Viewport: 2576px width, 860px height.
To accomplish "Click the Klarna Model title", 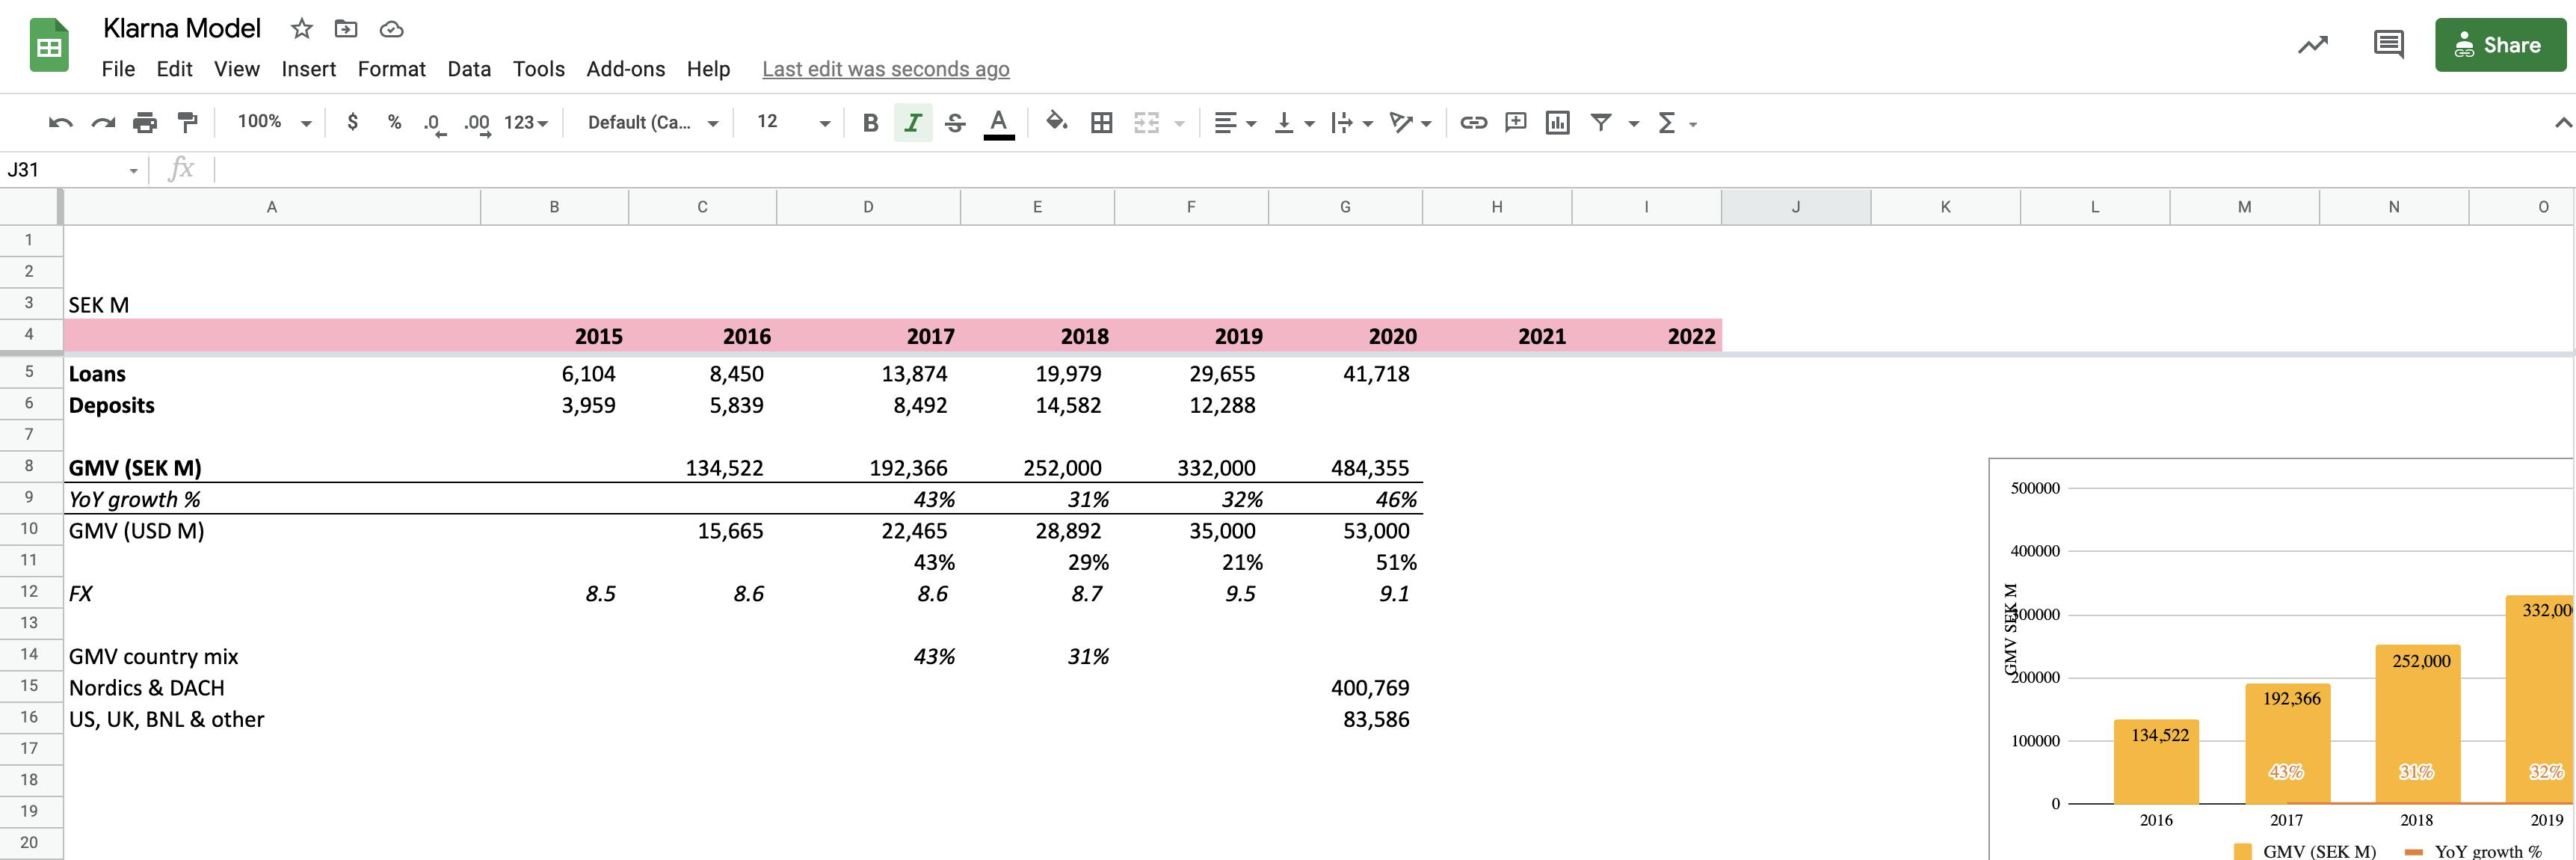I will coord(182,29).
